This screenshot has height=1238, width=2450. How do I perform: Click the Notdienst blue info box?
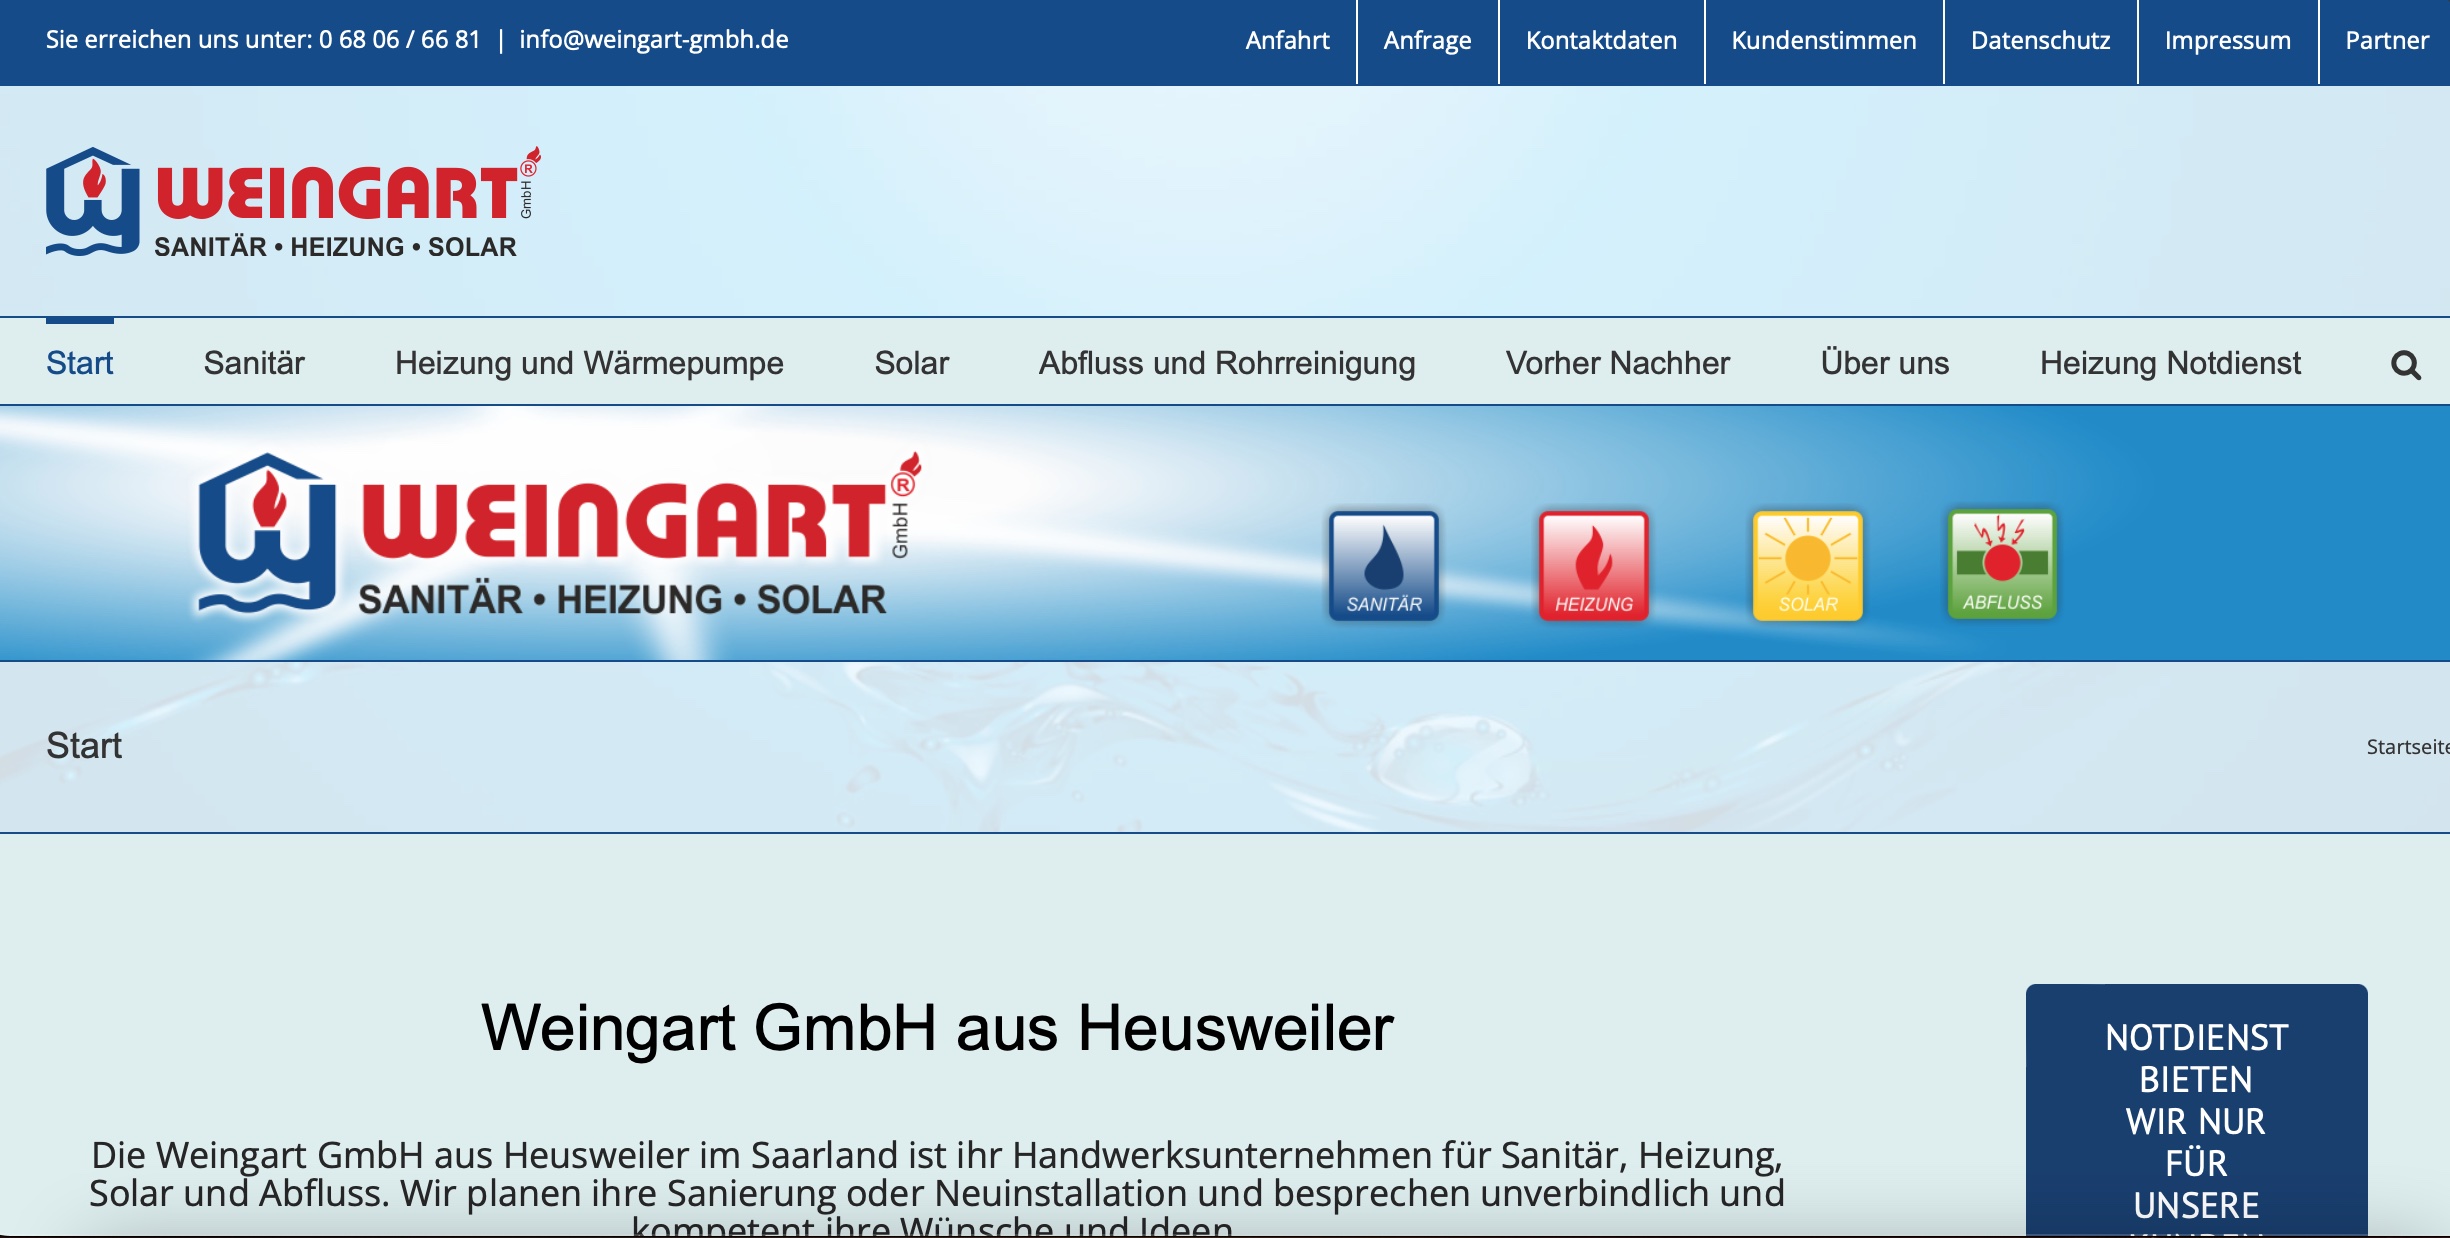(2196, 1110)
